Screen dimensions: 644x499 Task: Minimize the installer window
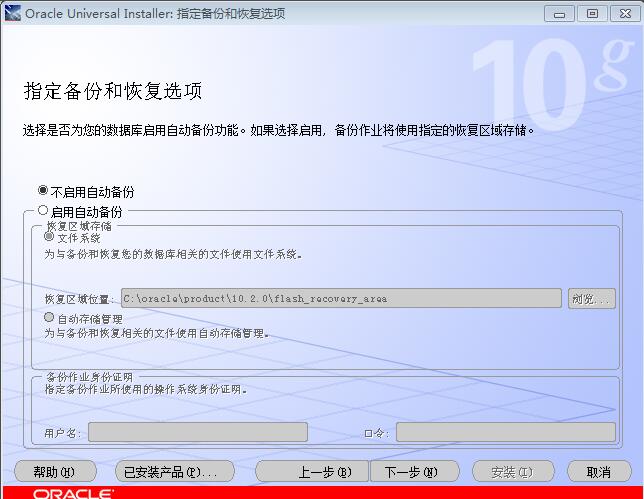tap(559, 14)
